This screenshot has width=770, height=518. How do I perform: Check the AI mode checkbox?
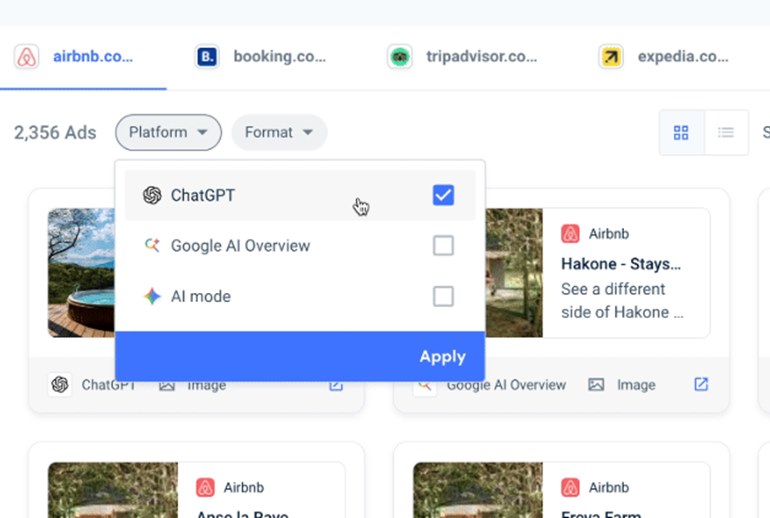tap(443, 296)
